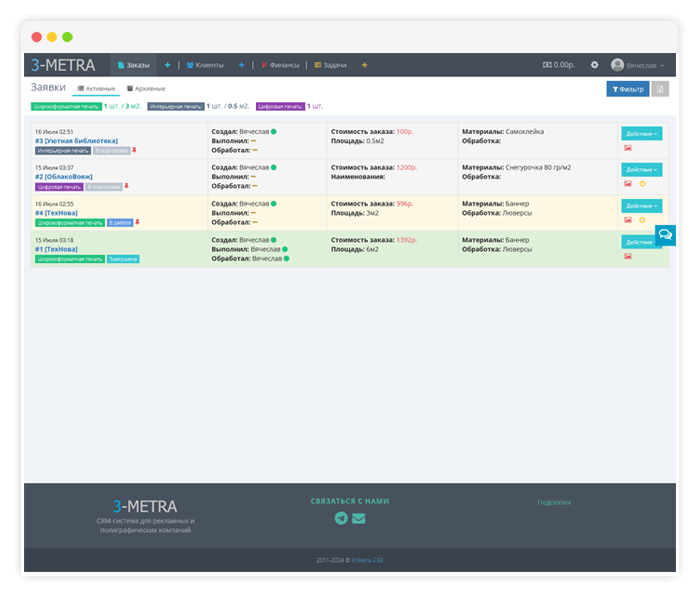The width and height of the screenshot is (700, 600).
Task: Expand Действие dropdown for order #4
Action: tap(642, 206)
